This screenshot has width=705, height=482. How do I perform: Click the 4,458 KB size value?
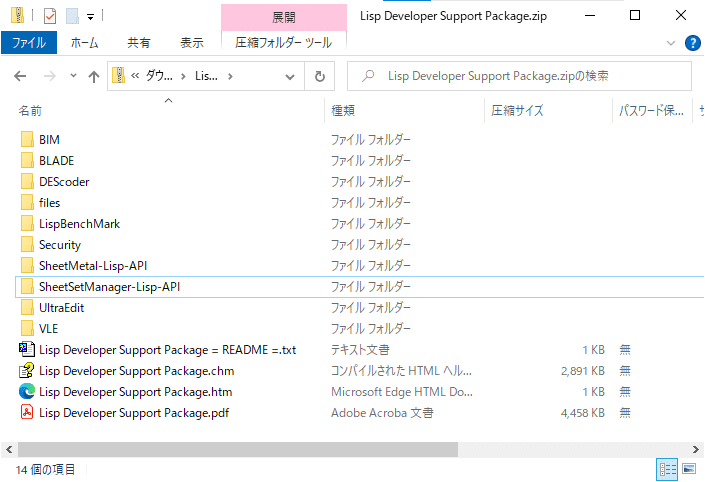point(583,413)
